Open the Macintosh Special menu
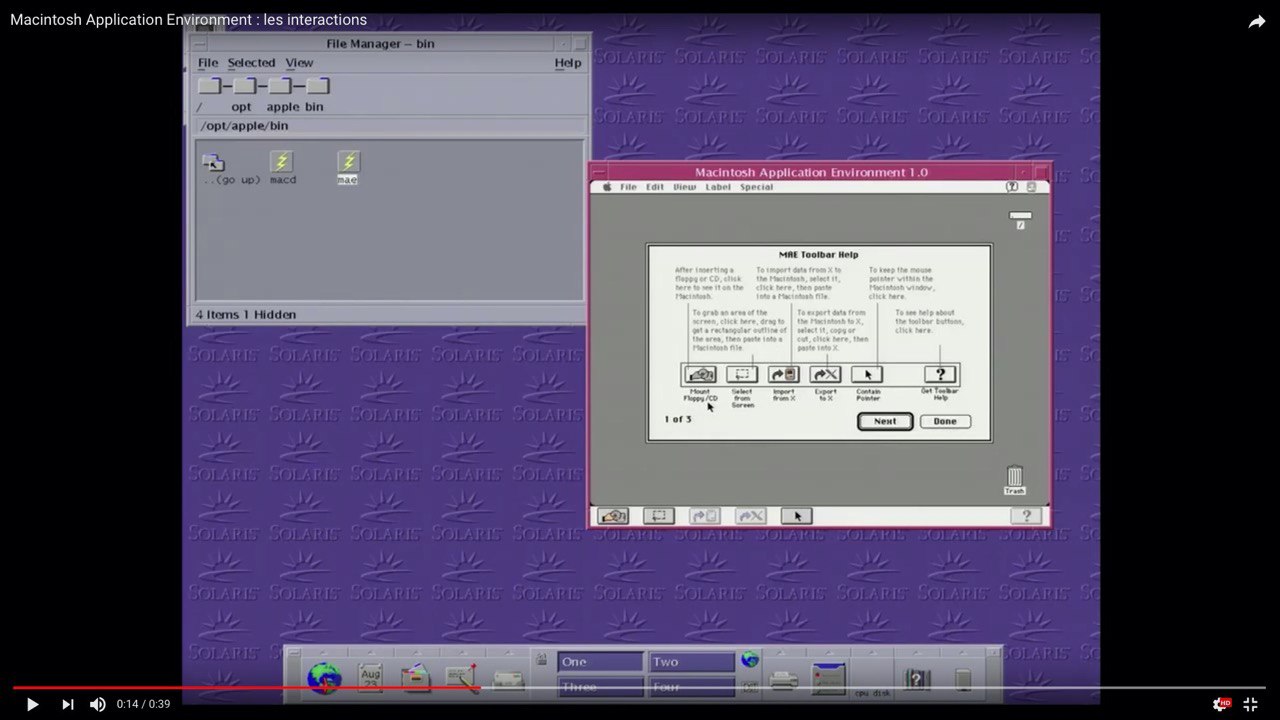 [756, 187]
